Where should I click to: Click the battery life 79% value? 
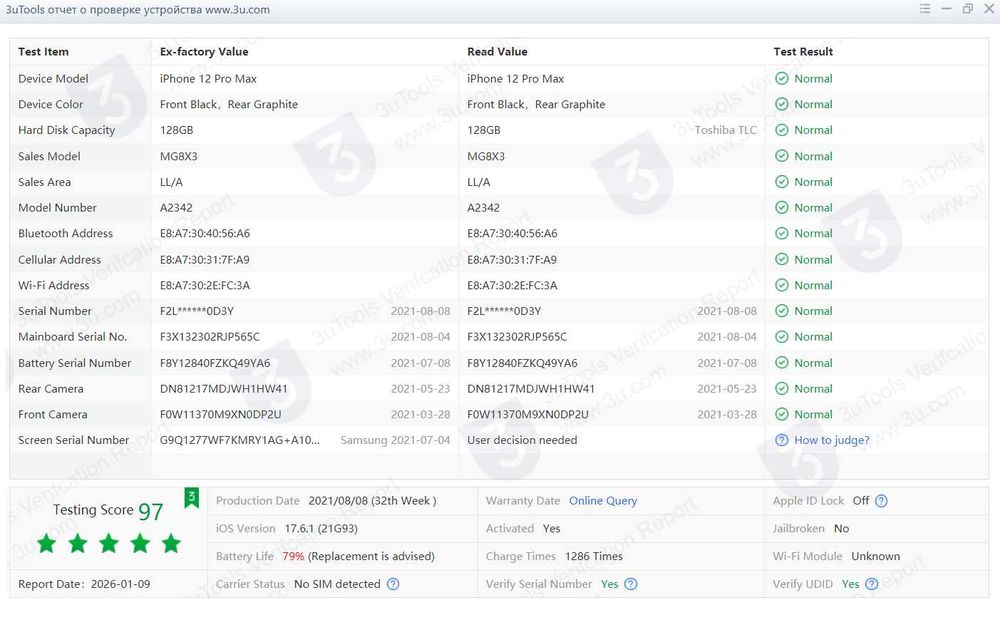293,556
